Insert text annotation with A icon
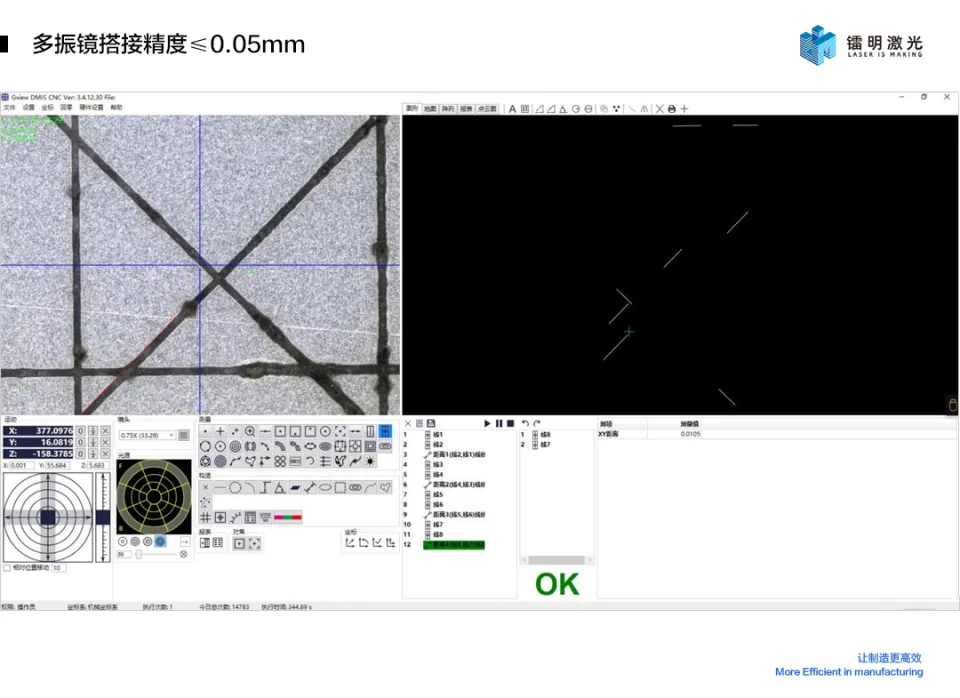This screenshot has height=698, width=960. (x=512, y=108)
